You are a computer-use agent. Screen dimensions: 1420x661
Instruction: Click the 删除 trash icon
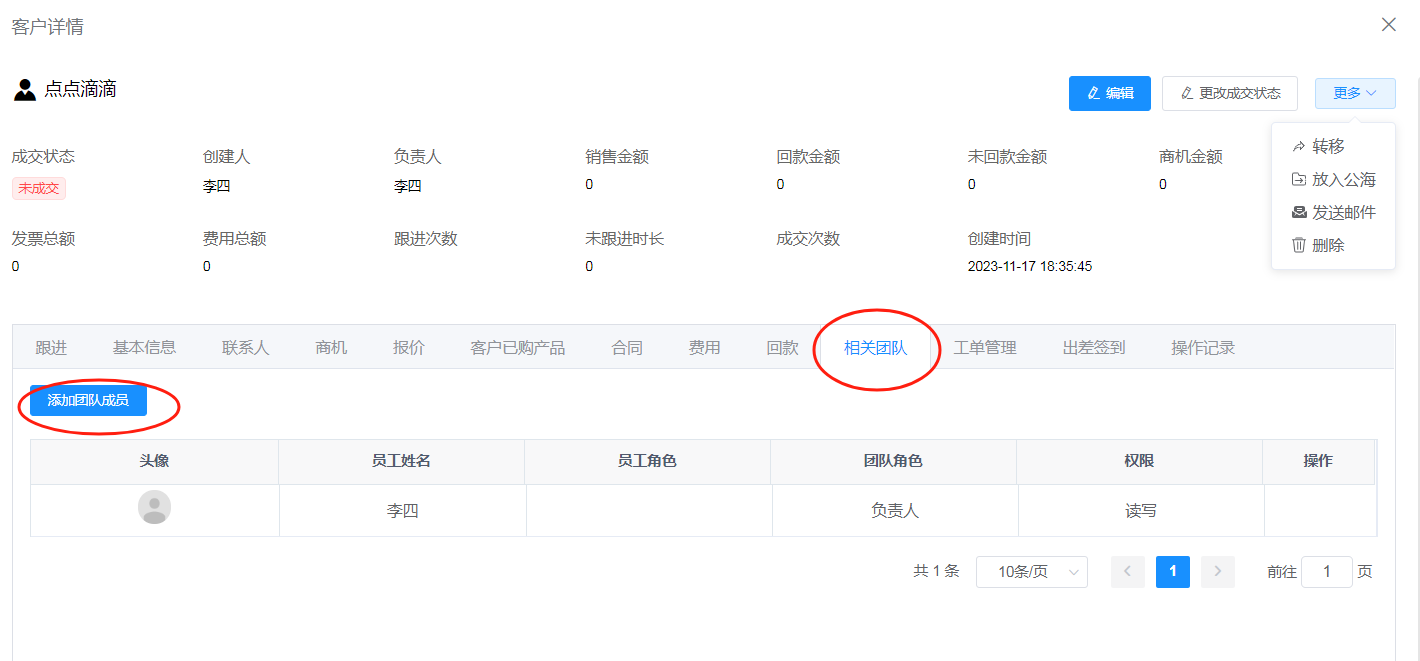tap(1299, 245)
